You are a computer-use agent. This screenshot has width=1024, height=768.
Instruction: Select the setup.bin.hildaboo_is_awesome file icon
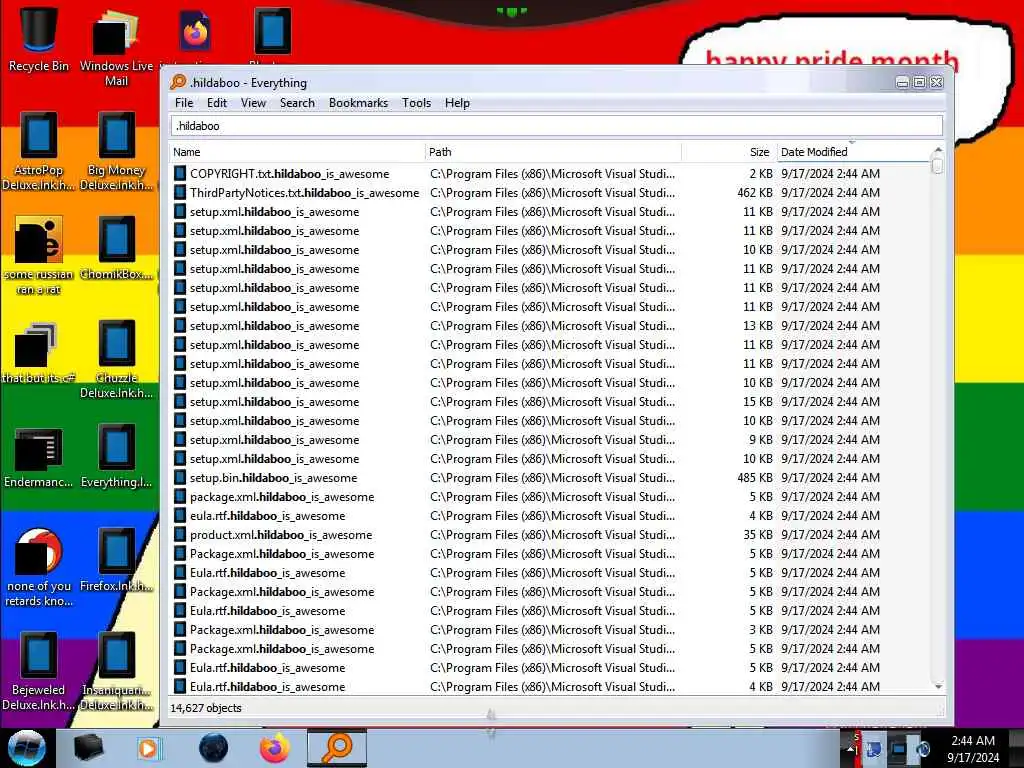pyautogui.click(x=180, y=478)
